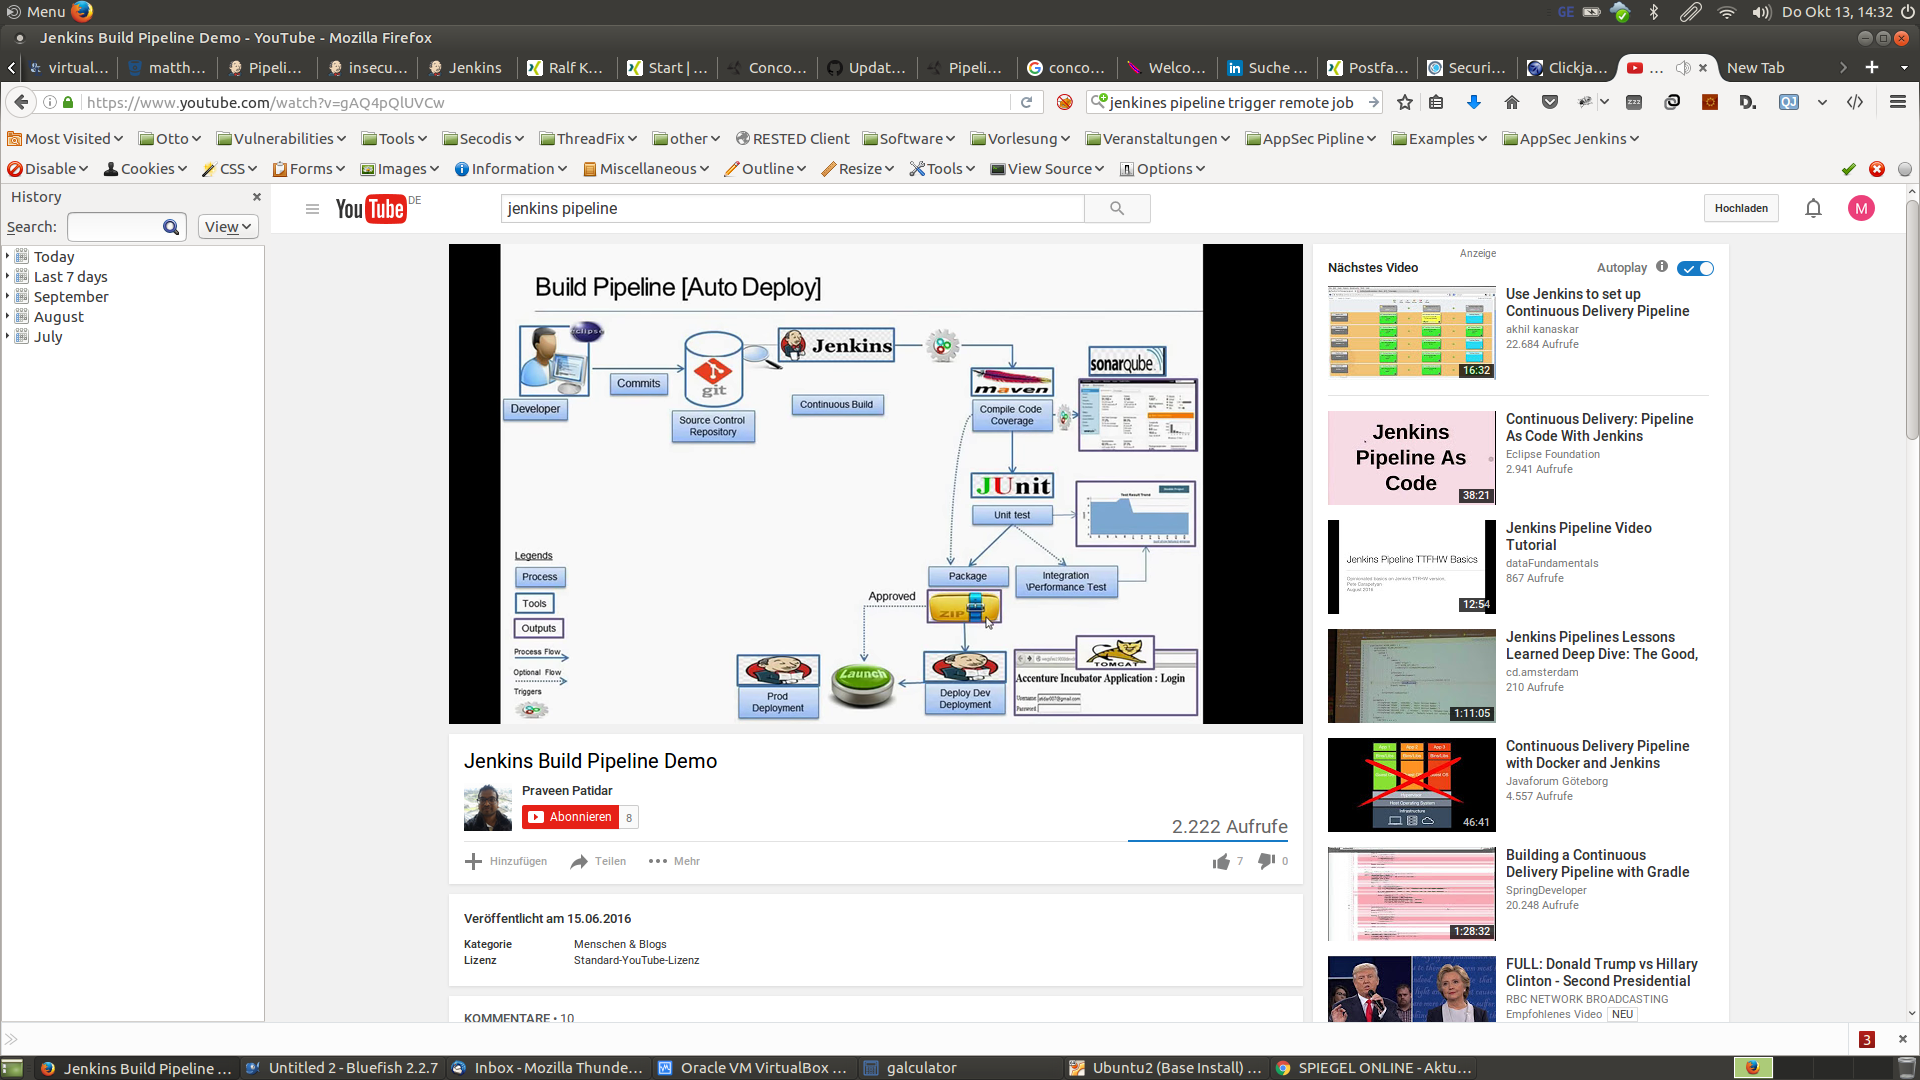Click the RESTED Client bookmark
The image size is (1920, 1080).
[x=792, y=139]
